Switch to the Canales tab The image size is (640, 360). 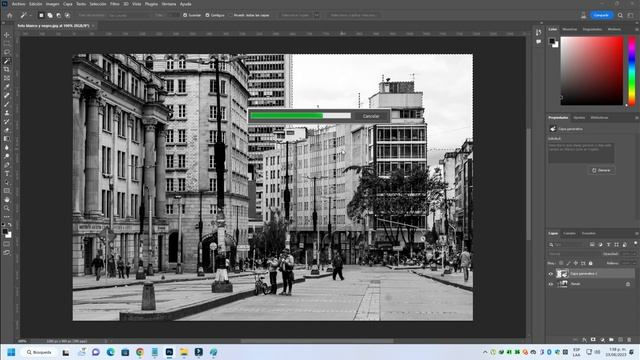(569, 233)
